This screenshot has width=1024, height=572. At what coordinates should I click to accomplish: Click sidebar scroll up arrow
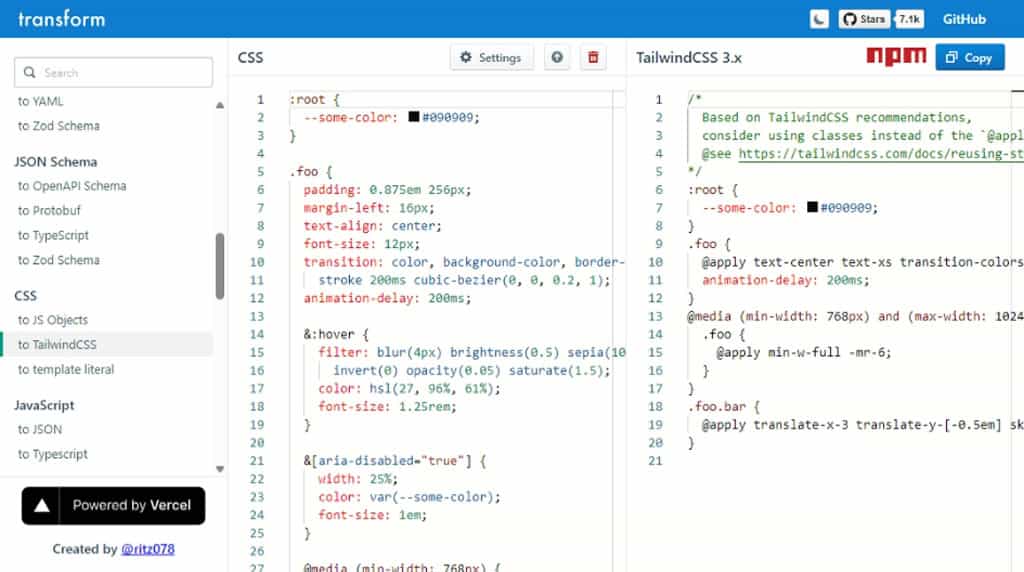(220, 105)
